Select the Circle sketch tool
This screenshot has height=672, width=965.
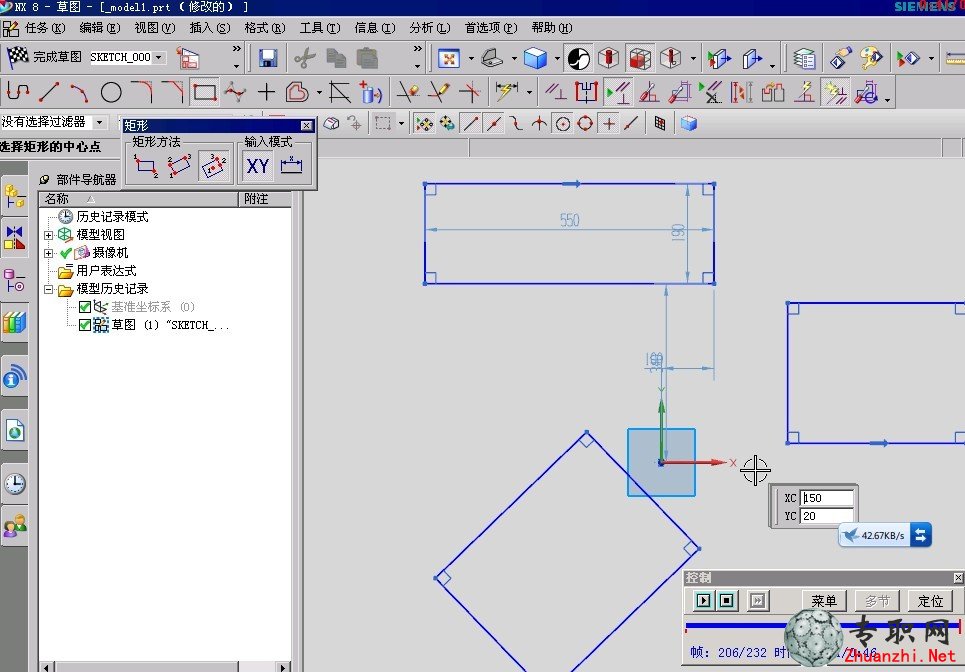[x=111, y=92]
